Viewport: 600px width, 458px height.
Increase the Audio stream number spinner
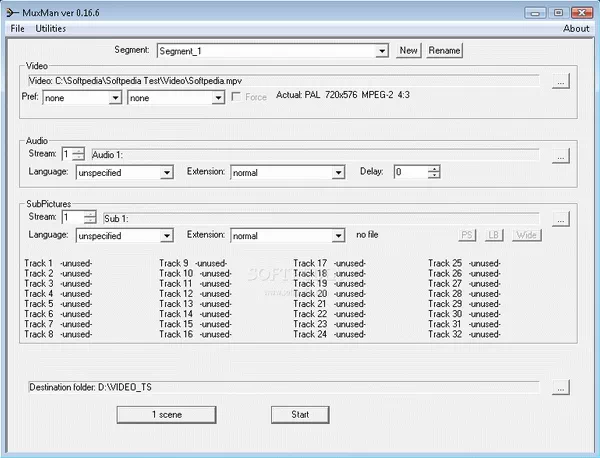[x=79, y=151]
